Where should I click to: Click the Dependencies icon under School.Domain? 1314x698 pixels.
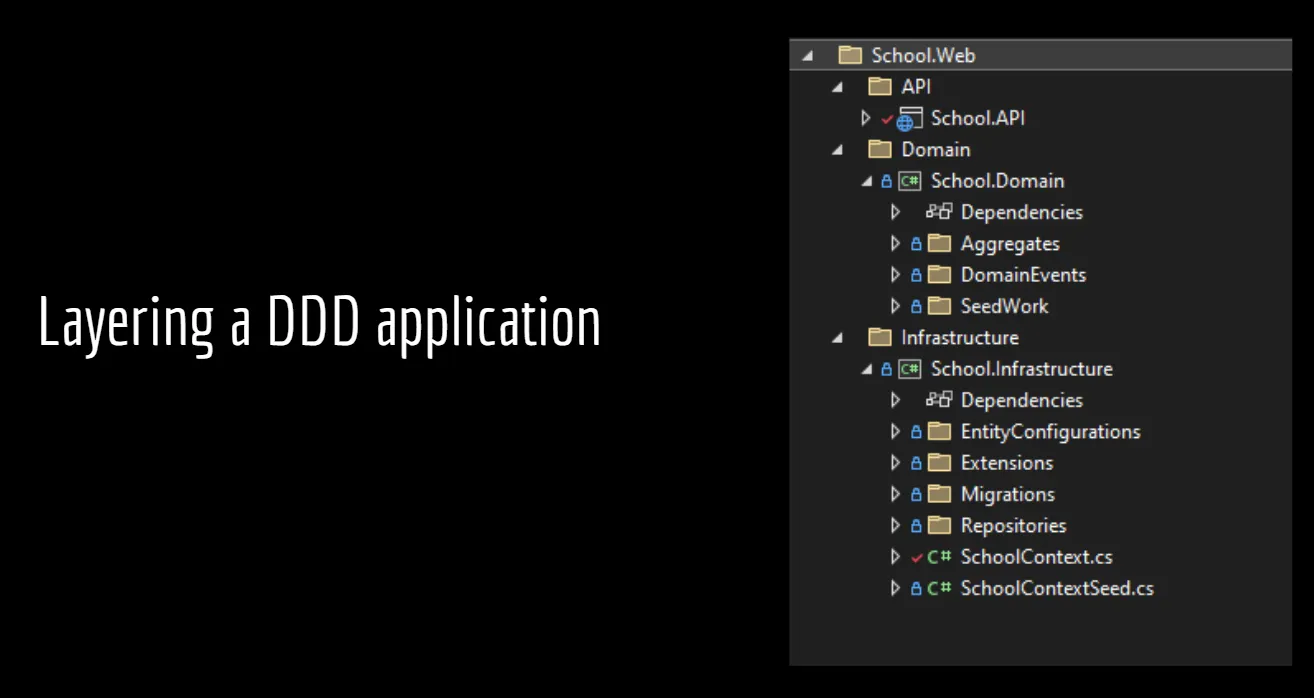click(x=938, y=212)
